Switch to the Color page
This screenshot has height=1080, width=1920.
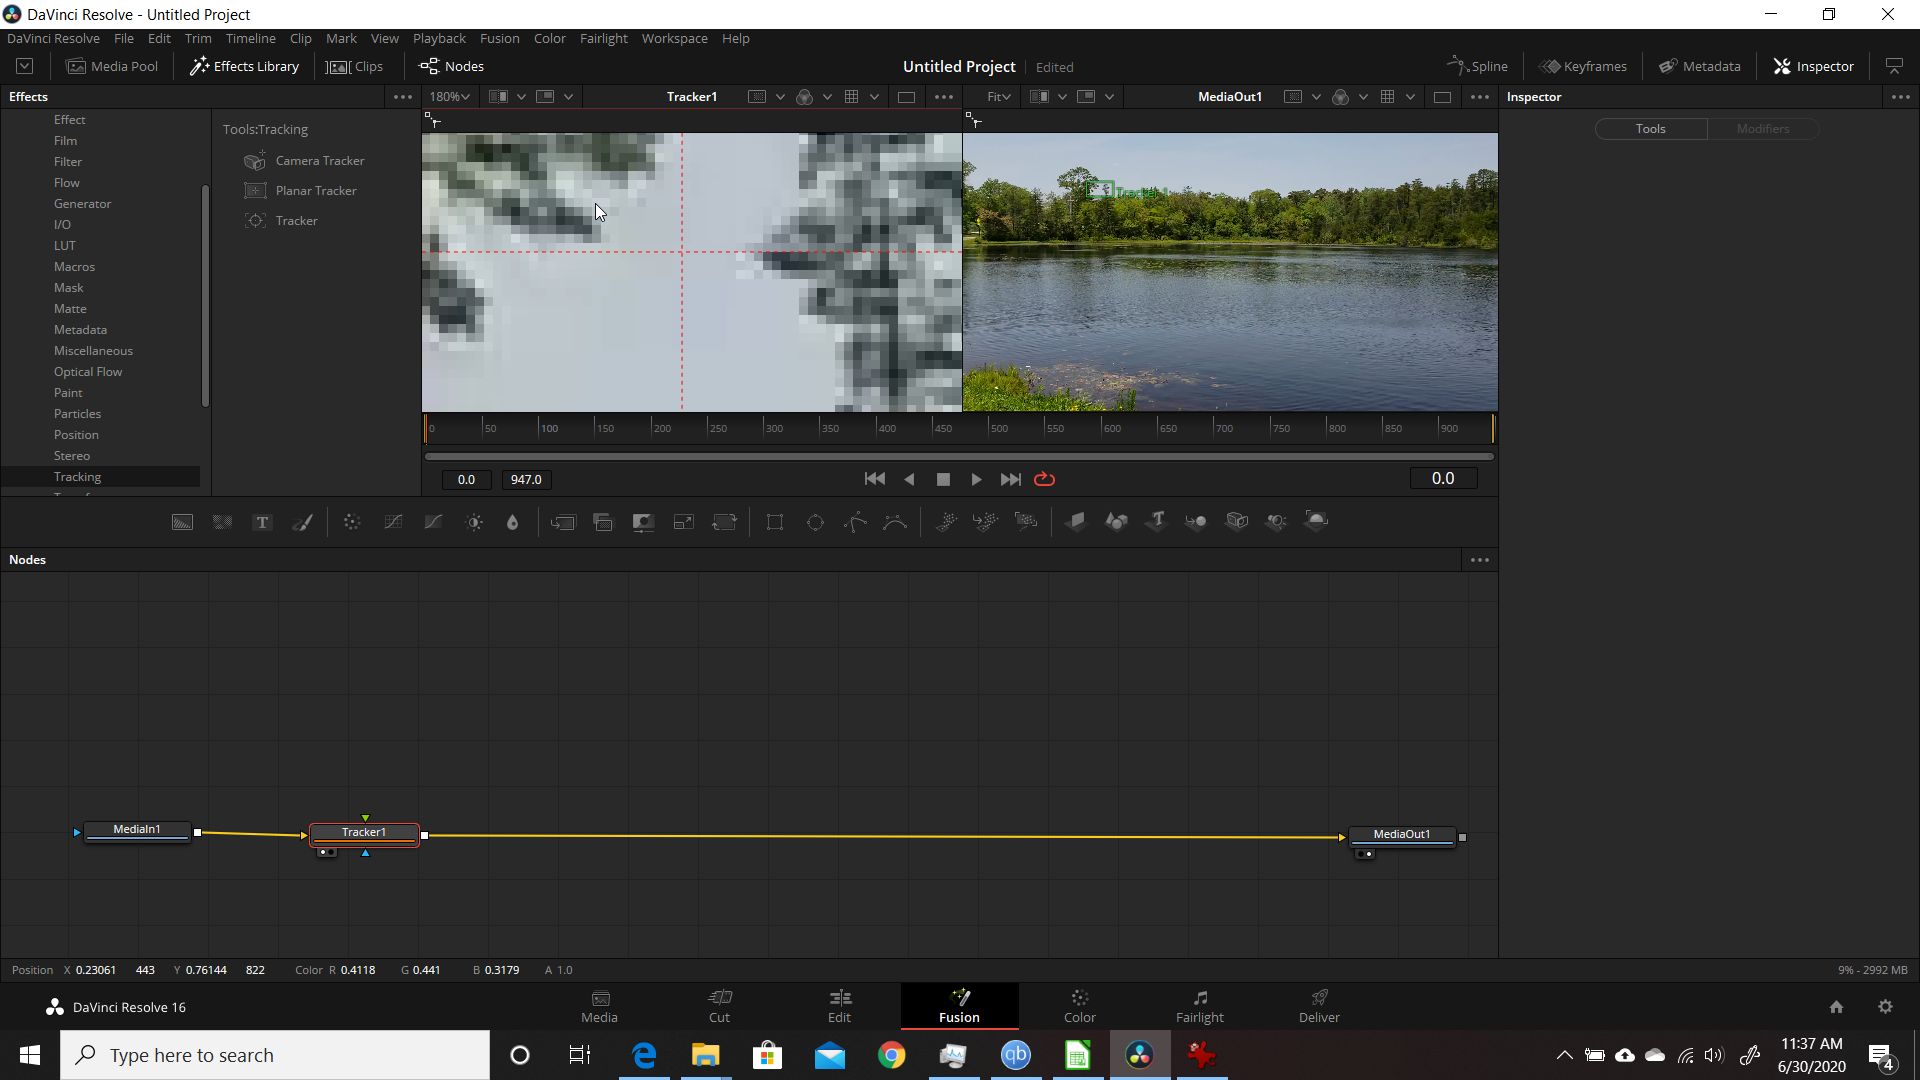click(1079, 1006)
